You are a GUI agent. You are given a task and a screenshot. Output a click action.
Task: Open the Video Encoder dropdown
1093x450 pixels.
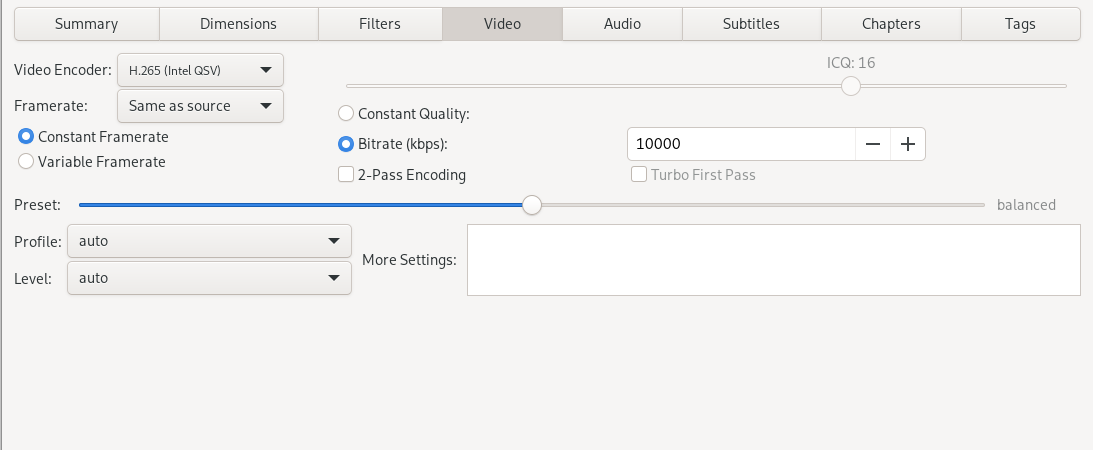tap(201, 70)
